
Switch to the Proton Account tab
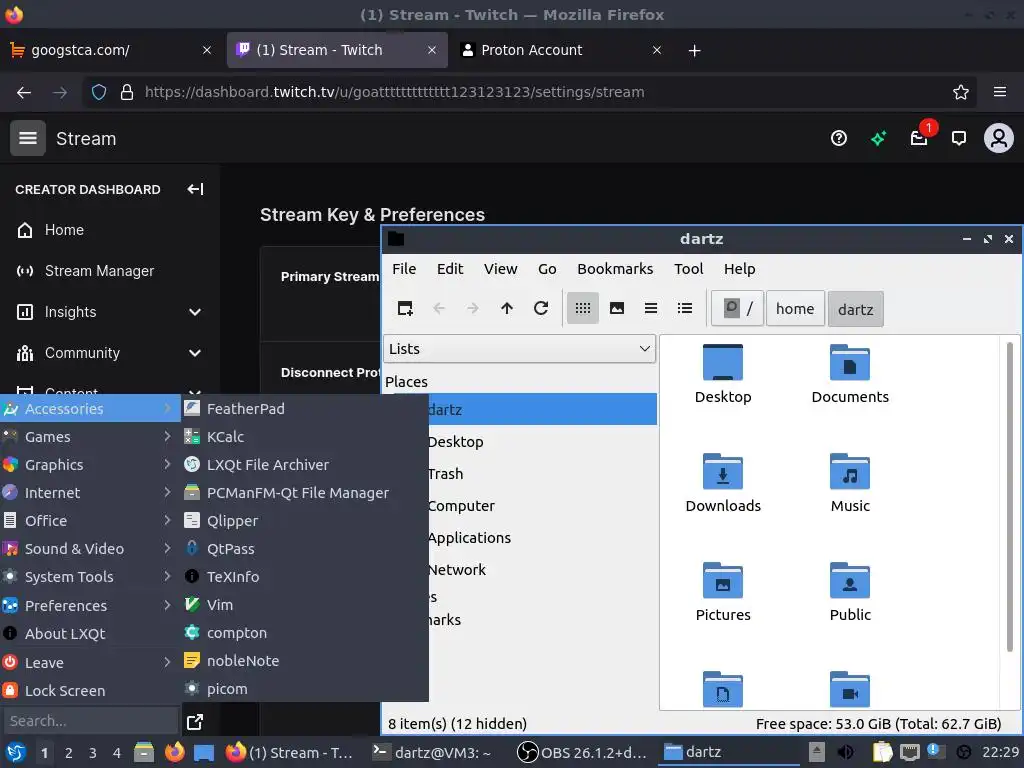tap(562, 50)
